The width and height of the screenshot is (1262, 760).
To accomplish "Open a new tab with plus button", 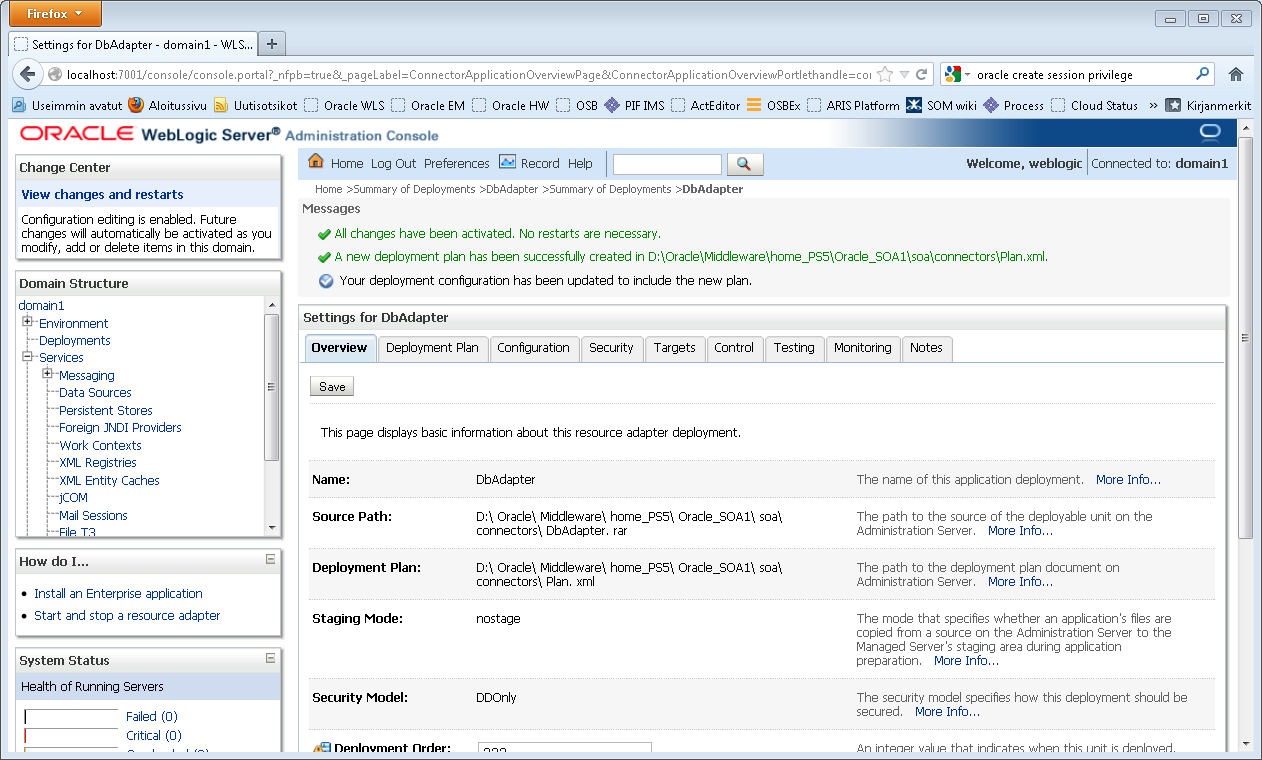I will [x=272, y=43].
